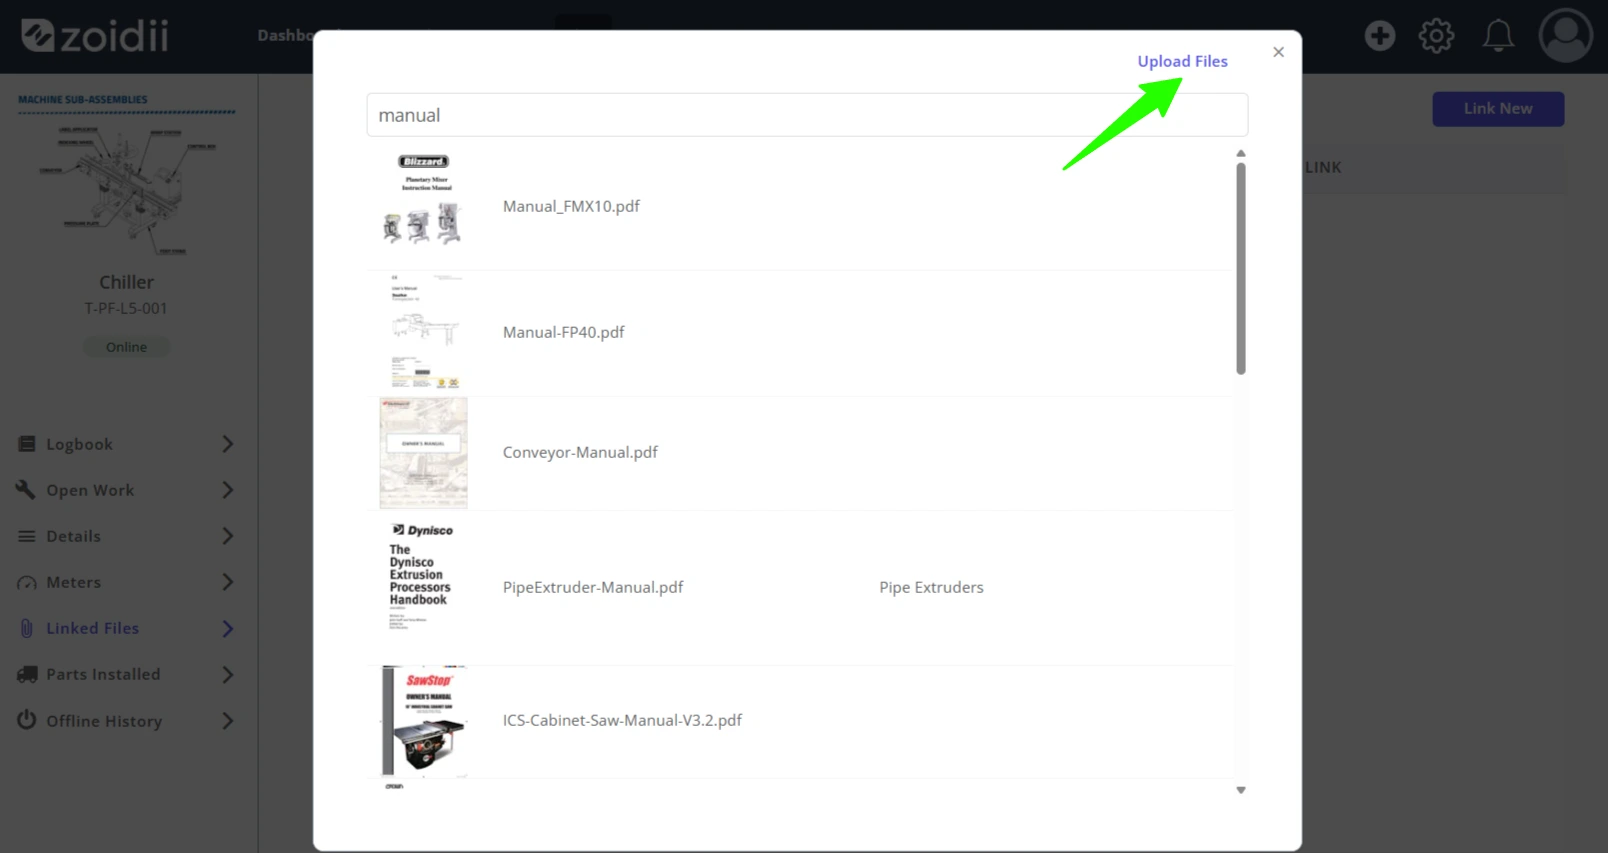This screenshot has height=853, width=1608.
Task: Click the Offline History power icon
Action: 27,720
